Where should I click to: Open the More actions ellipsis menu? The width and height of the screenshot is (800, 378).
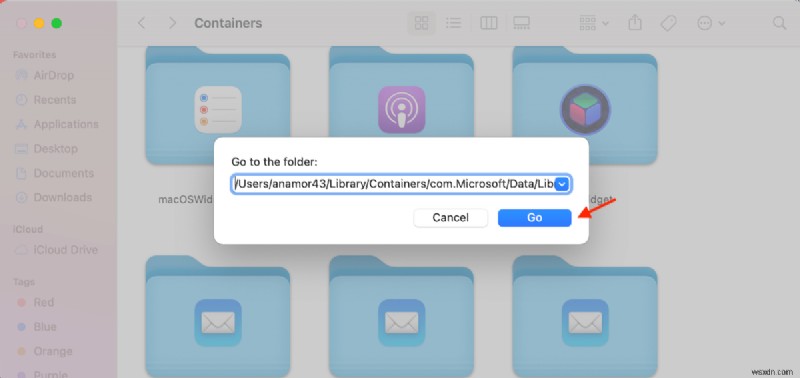coord(711,23)
